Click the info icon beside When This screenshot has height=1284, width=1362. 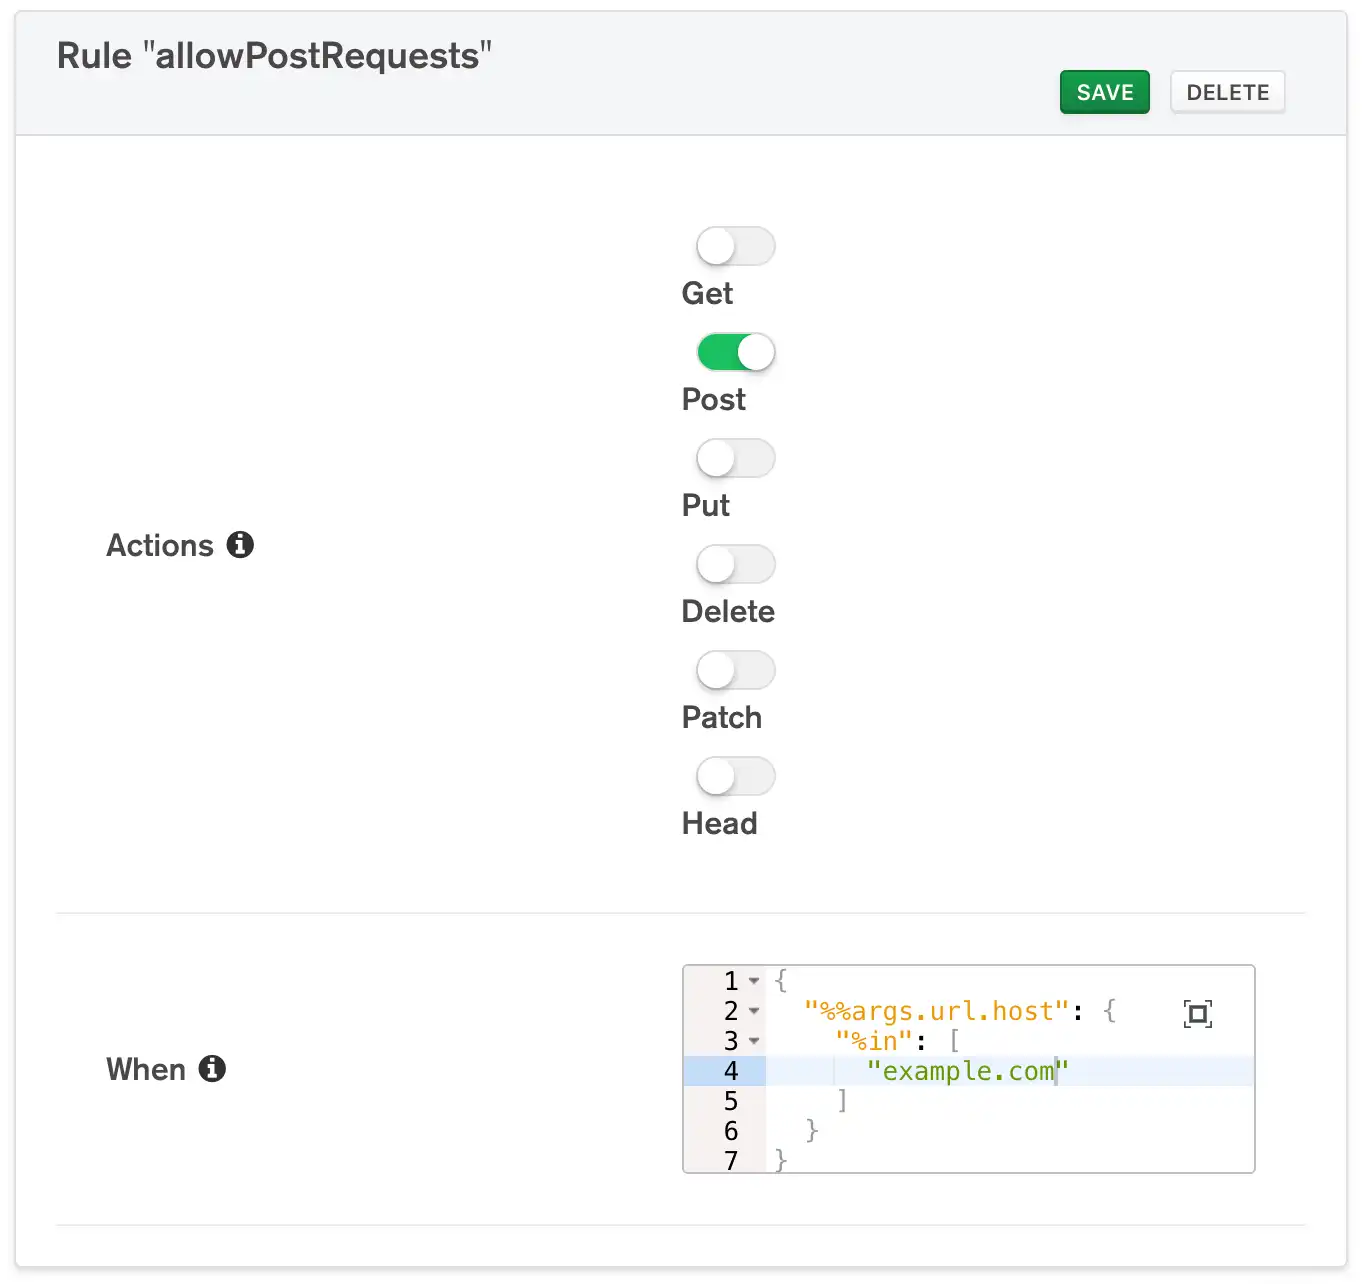[212, 1069]
